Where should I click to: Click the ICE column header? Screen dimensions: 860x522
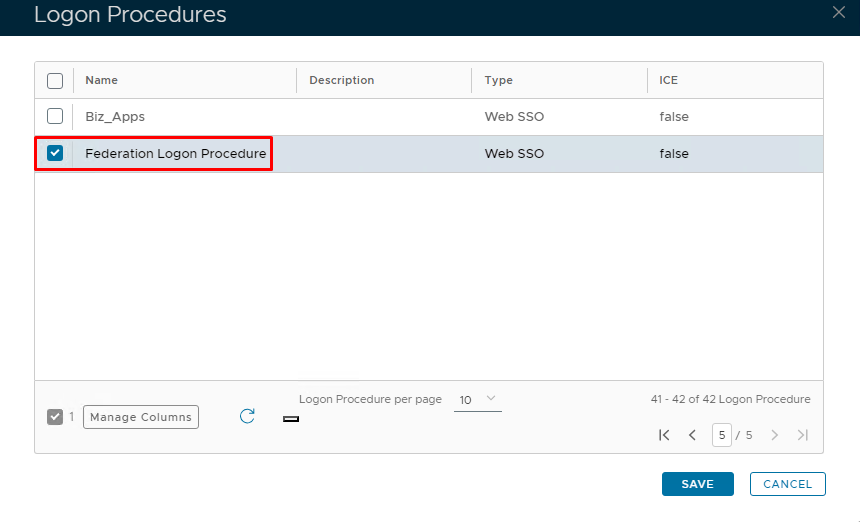pyautogui.click(x=668, y=80)
